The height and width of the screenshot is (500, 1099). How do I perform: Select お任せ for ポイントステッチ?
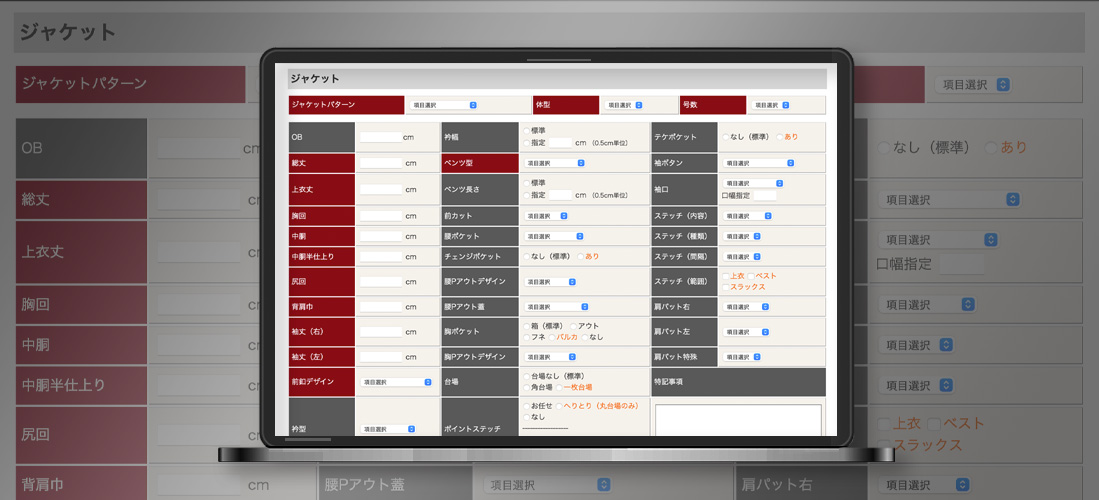coord(526,405)
